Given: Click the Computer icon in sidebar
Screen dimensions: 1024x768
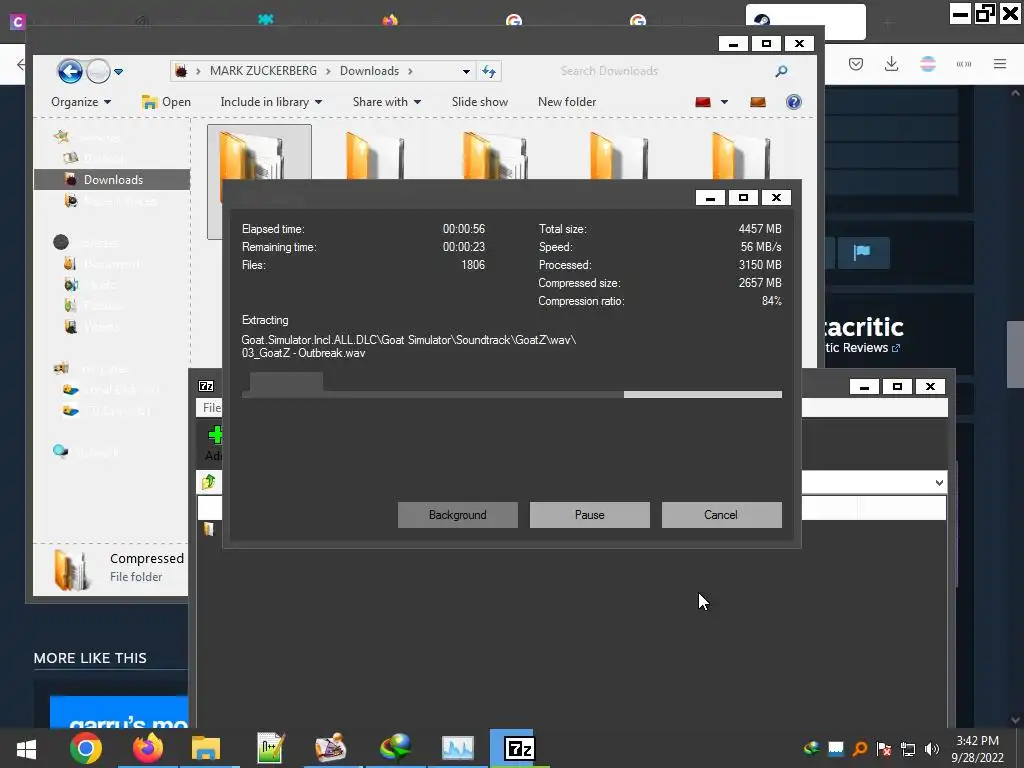Looking at the screenshot, I should (61, 368).
